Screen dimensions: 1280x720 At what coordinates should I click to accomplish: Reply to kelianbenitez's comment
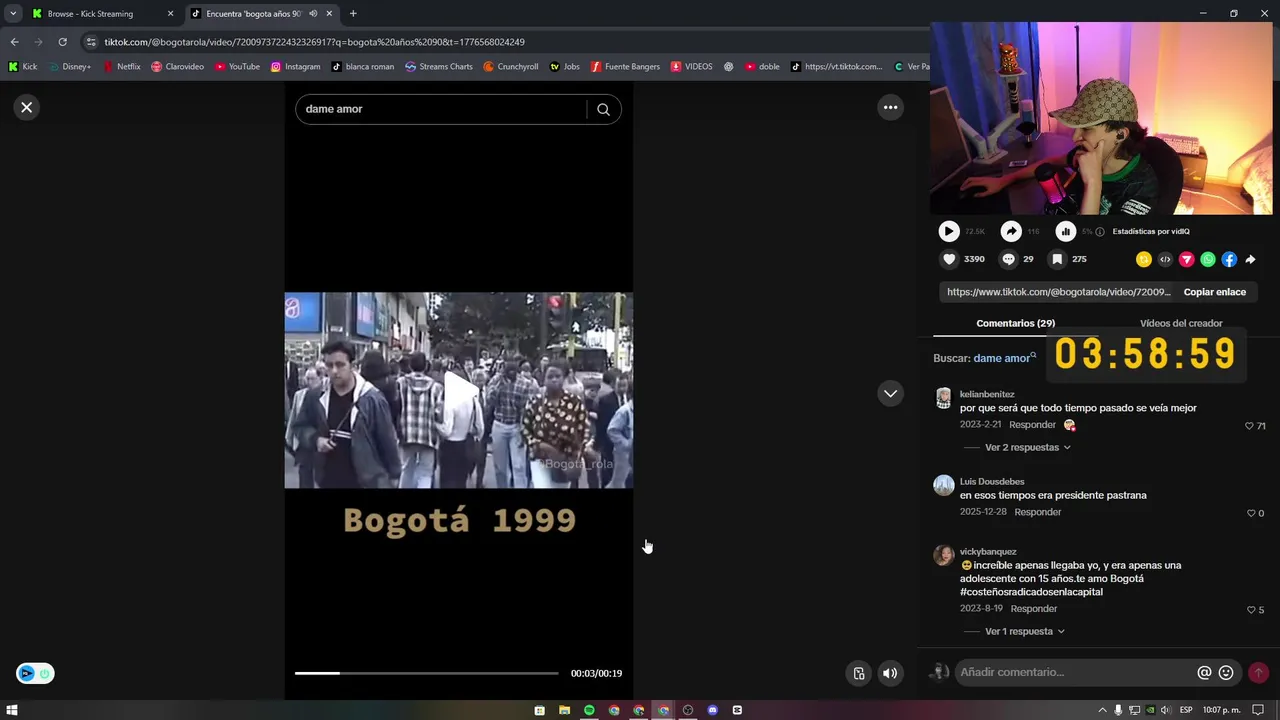[1032, 425]
